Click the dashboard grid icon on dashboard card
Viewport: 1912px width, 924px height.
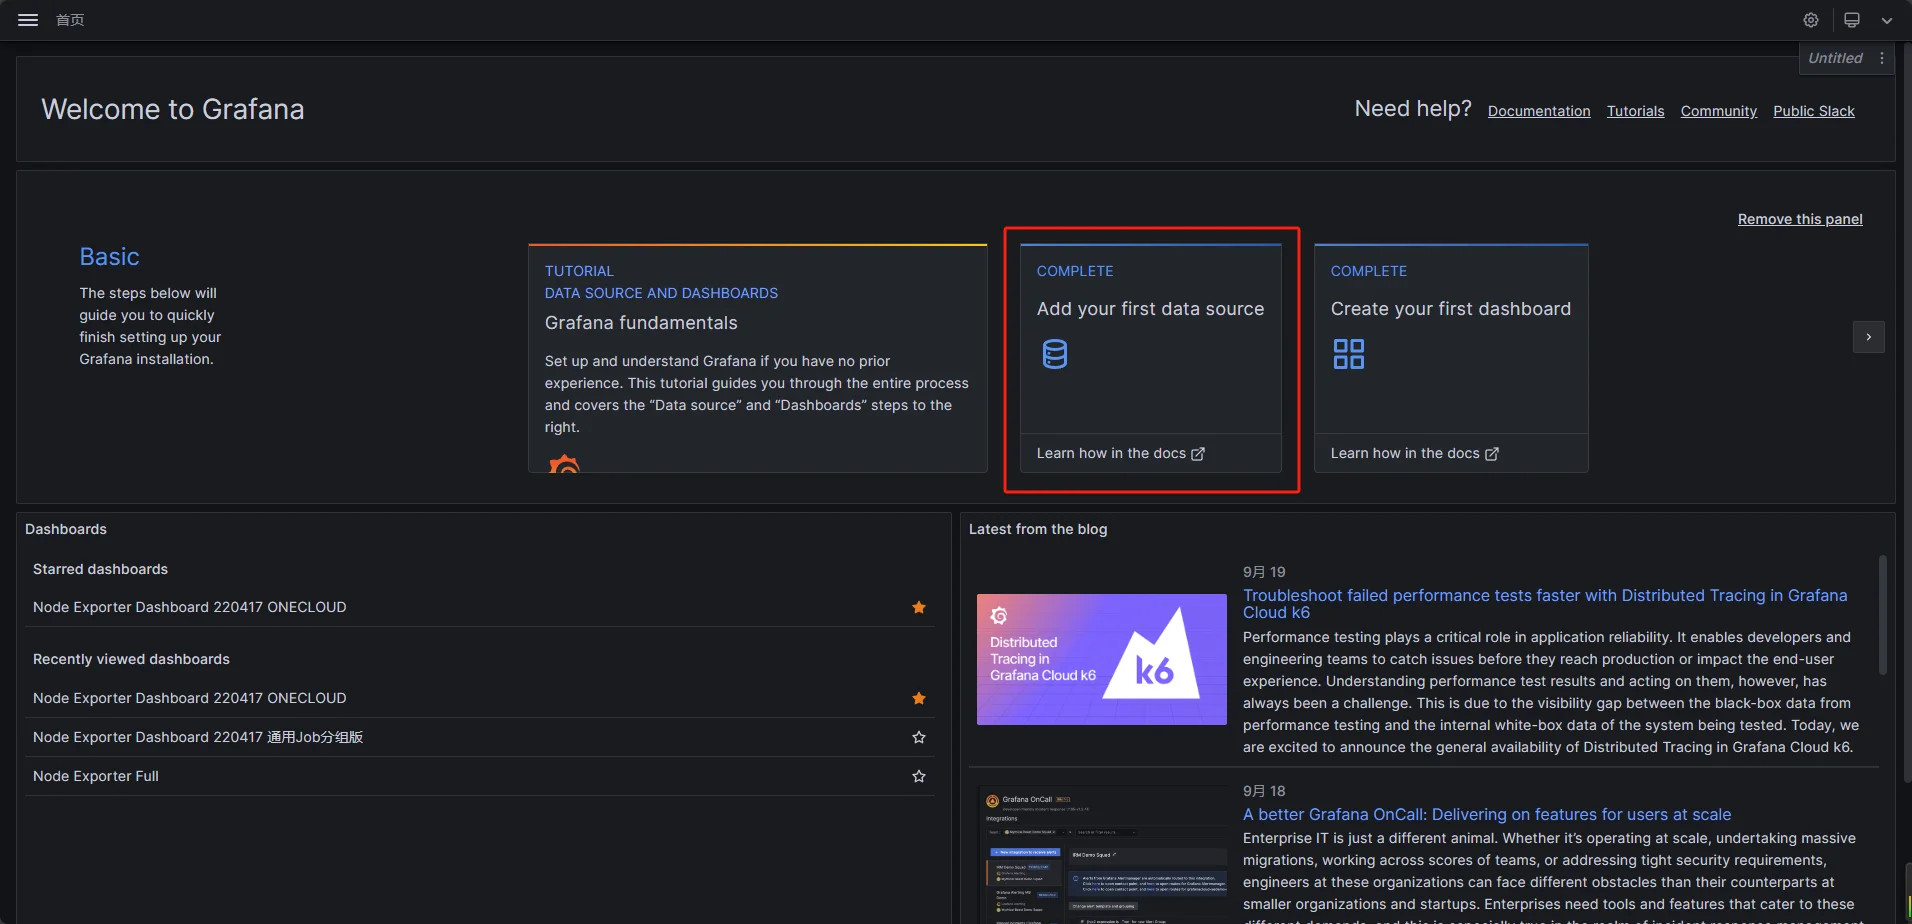tap(1349, 354)
